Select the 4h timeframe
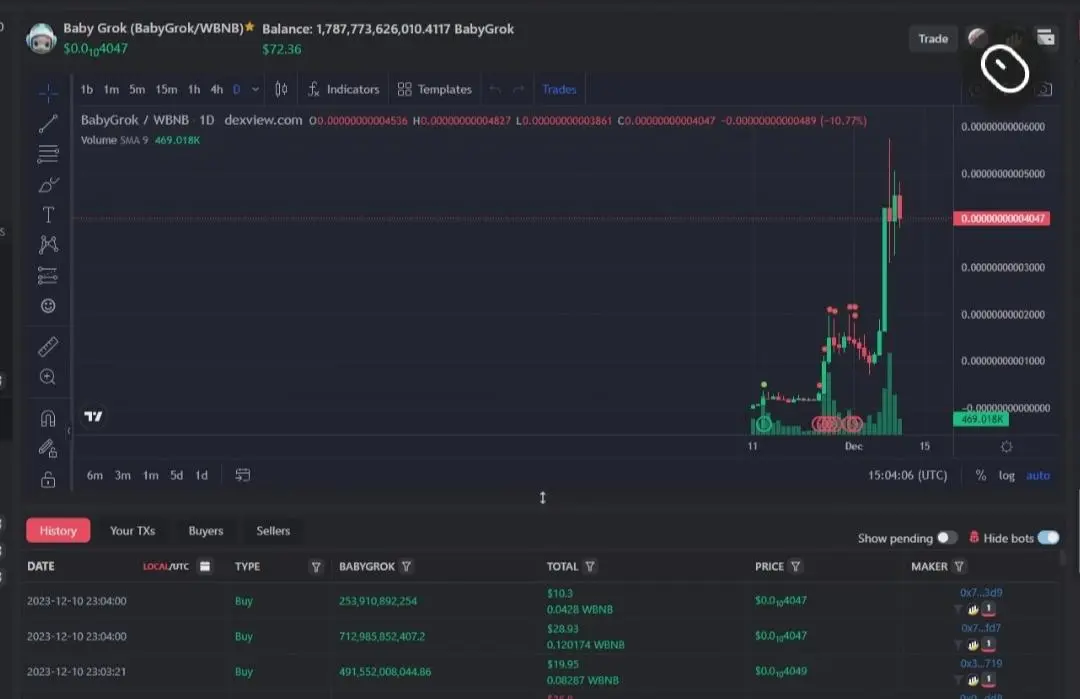Viewport: 1080px width, 699px height. click(216, 89)
